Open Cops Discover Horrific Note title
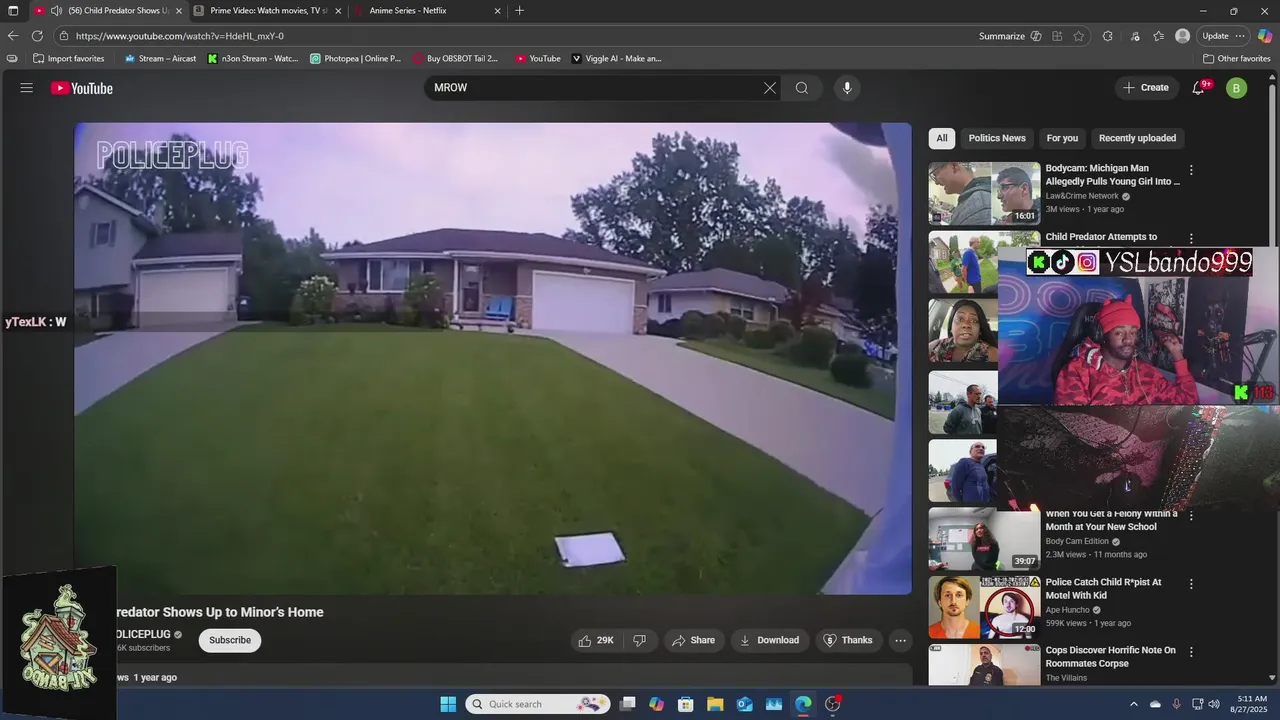The image size is (1280, 720). pos(1110,657)
